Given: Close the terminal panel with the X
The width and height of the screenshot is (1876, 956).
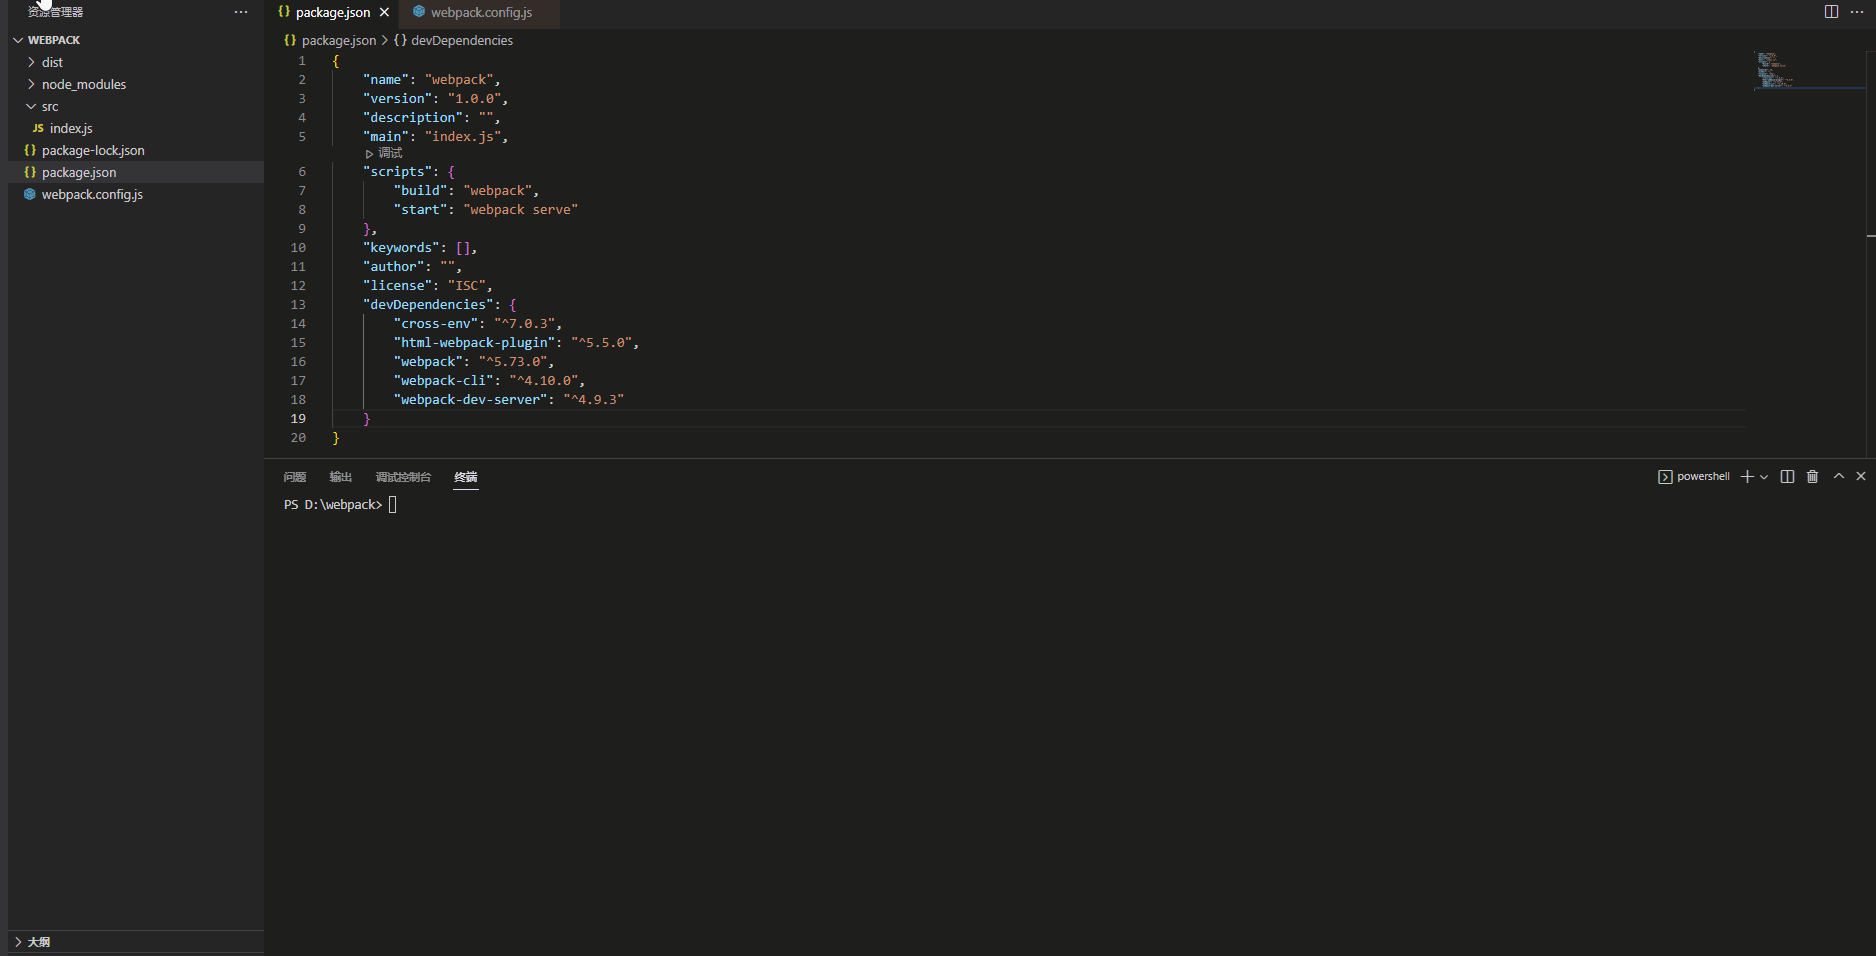Looking at the screenshot, I should coord(1862,477).
